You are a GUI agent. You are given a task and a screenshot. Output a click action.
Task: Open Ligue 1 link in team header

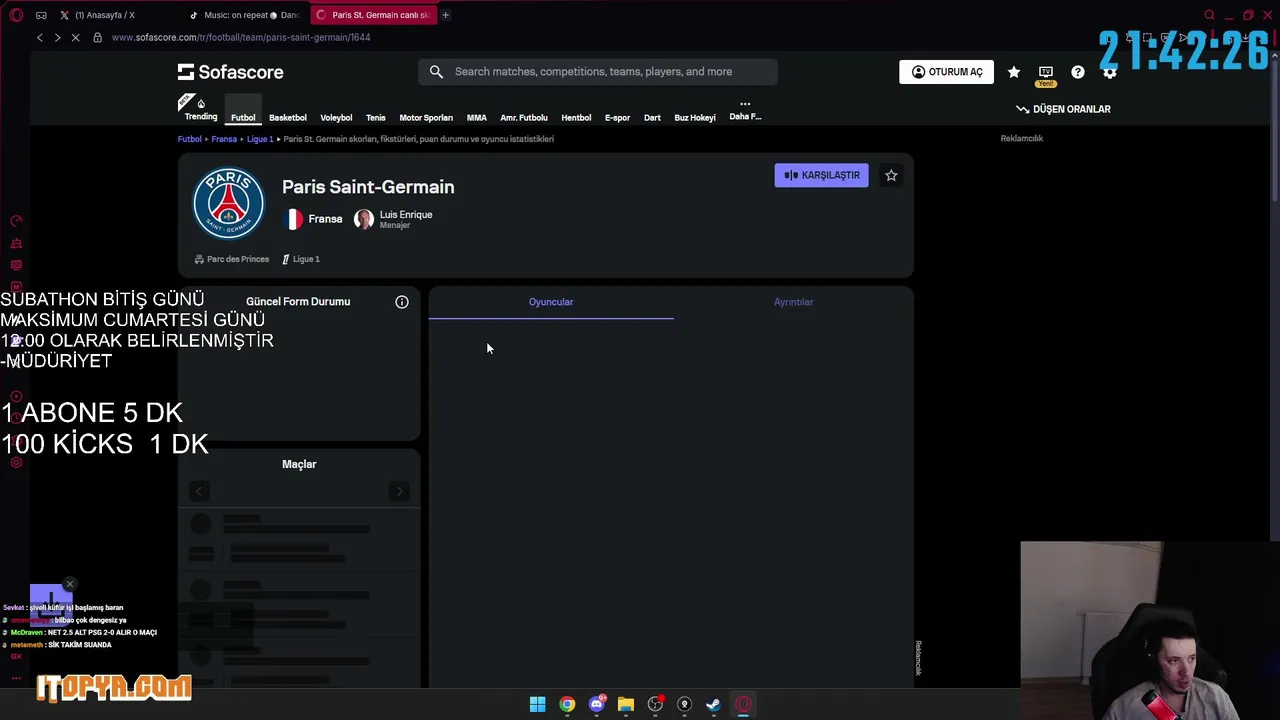pos(301,259)
